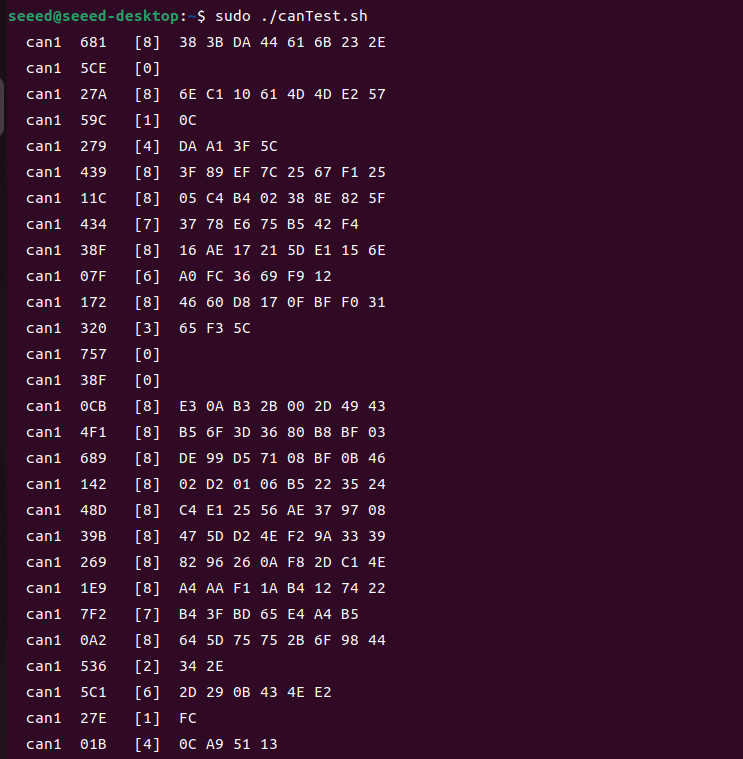The image size is (743, 759).
Task: Click the 11C frame identifier
Action: 93,198
